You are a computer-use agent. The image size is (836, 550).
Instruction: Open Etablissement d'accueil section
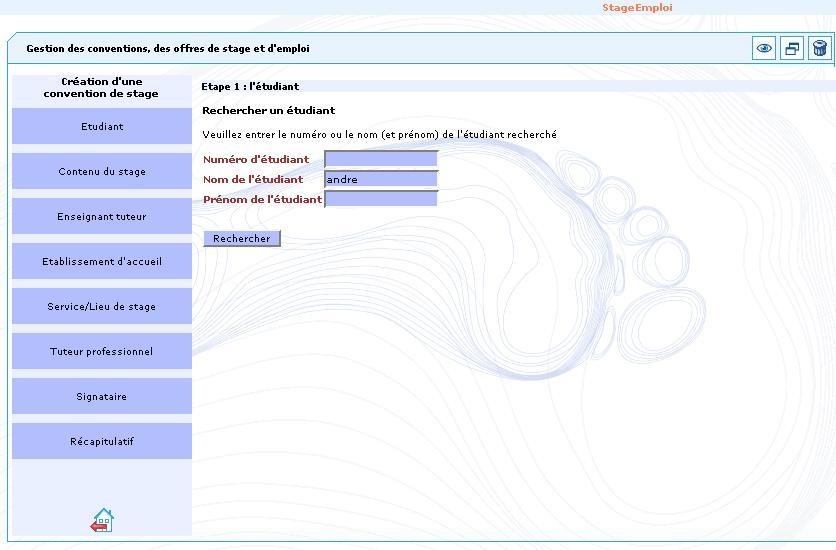tap(102, 262)
